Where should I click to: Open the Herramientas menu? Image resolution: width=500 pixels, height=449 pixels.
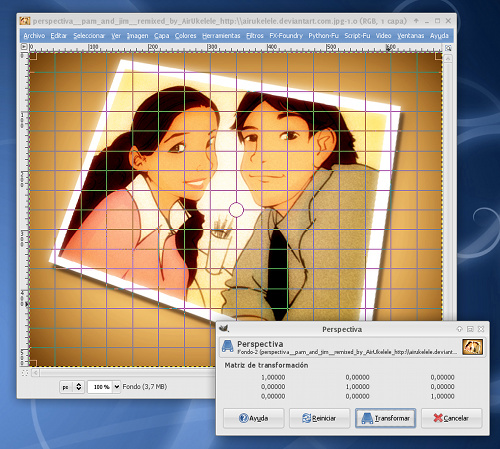(x=221, y=36)
